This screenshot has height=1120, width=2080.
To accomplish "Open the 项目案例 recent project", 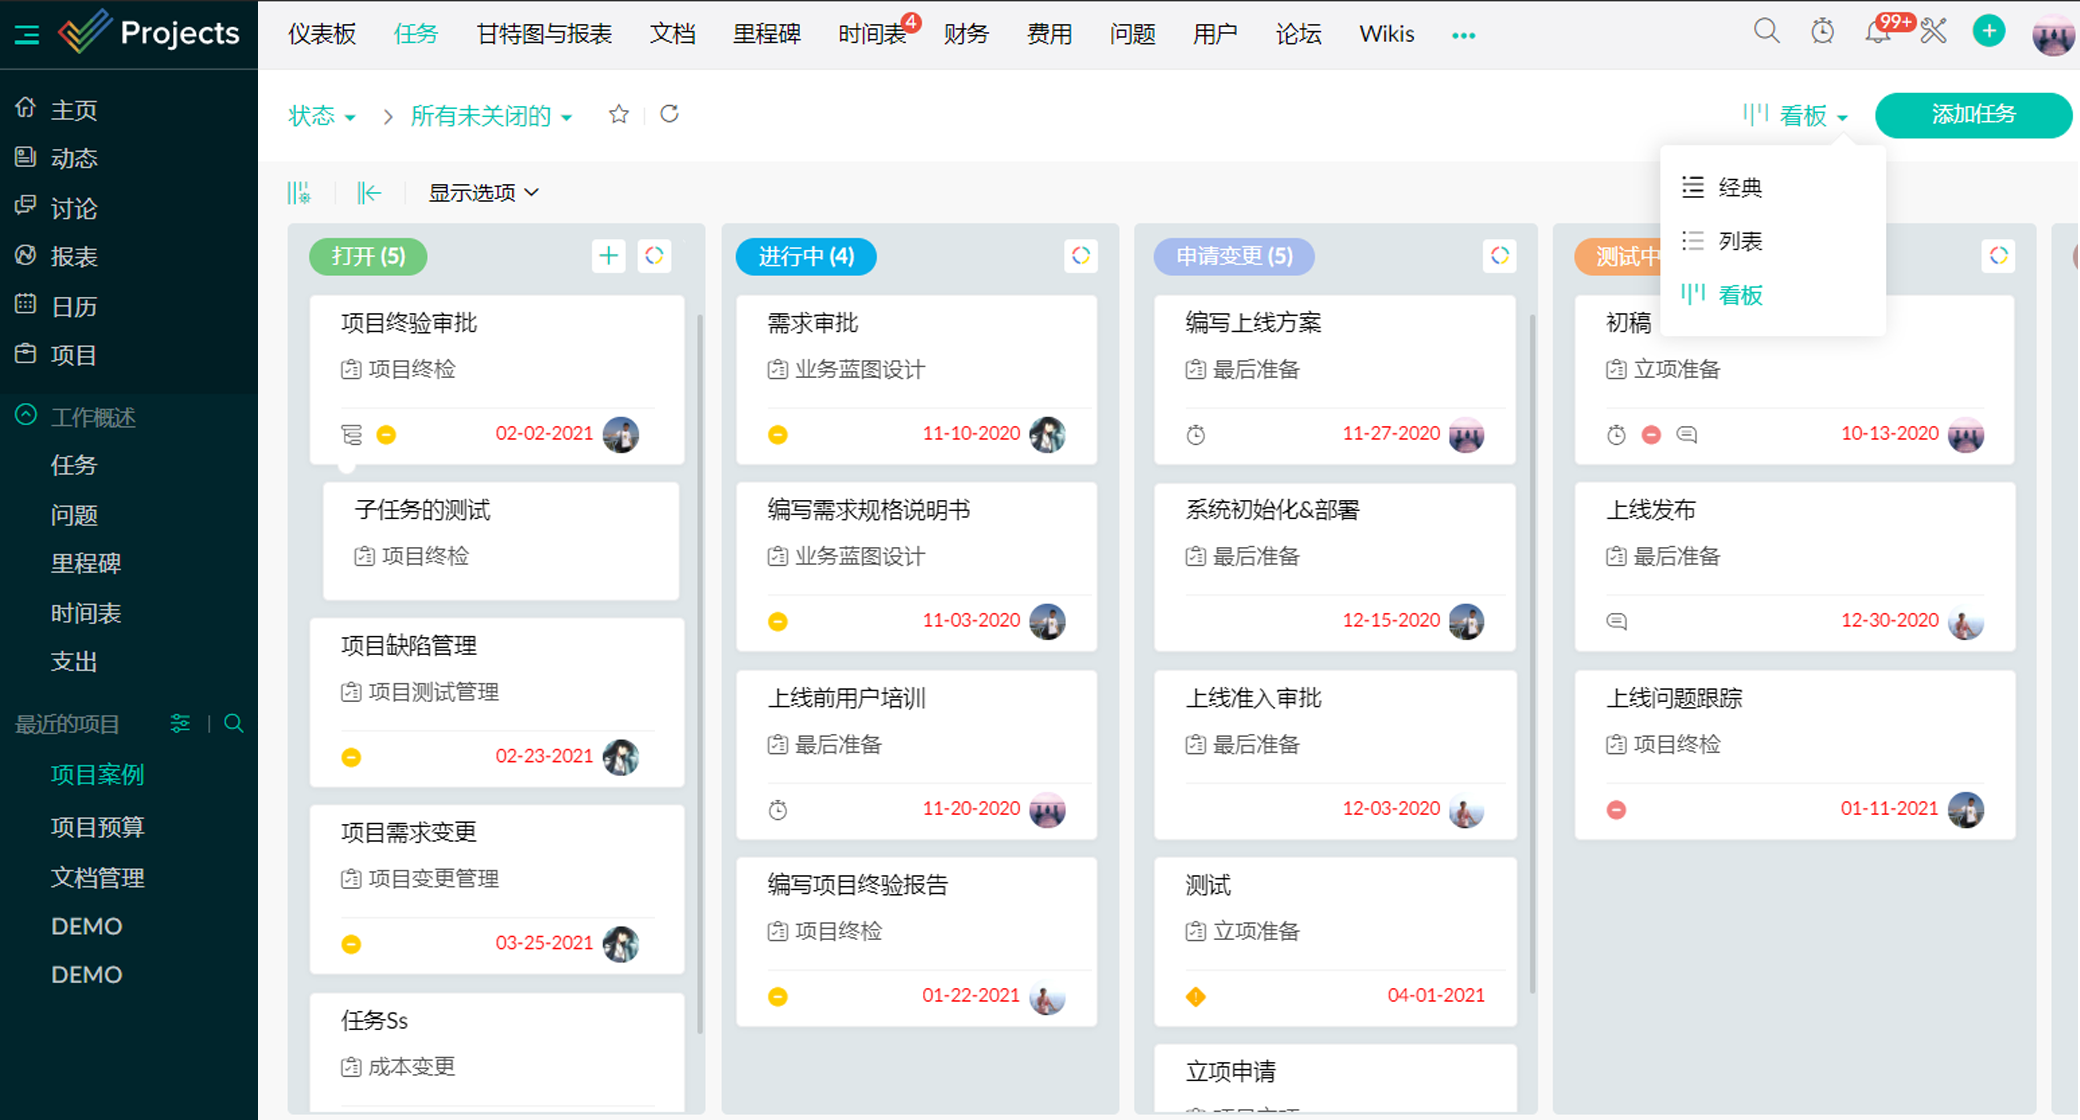I will tap(97, 775).
